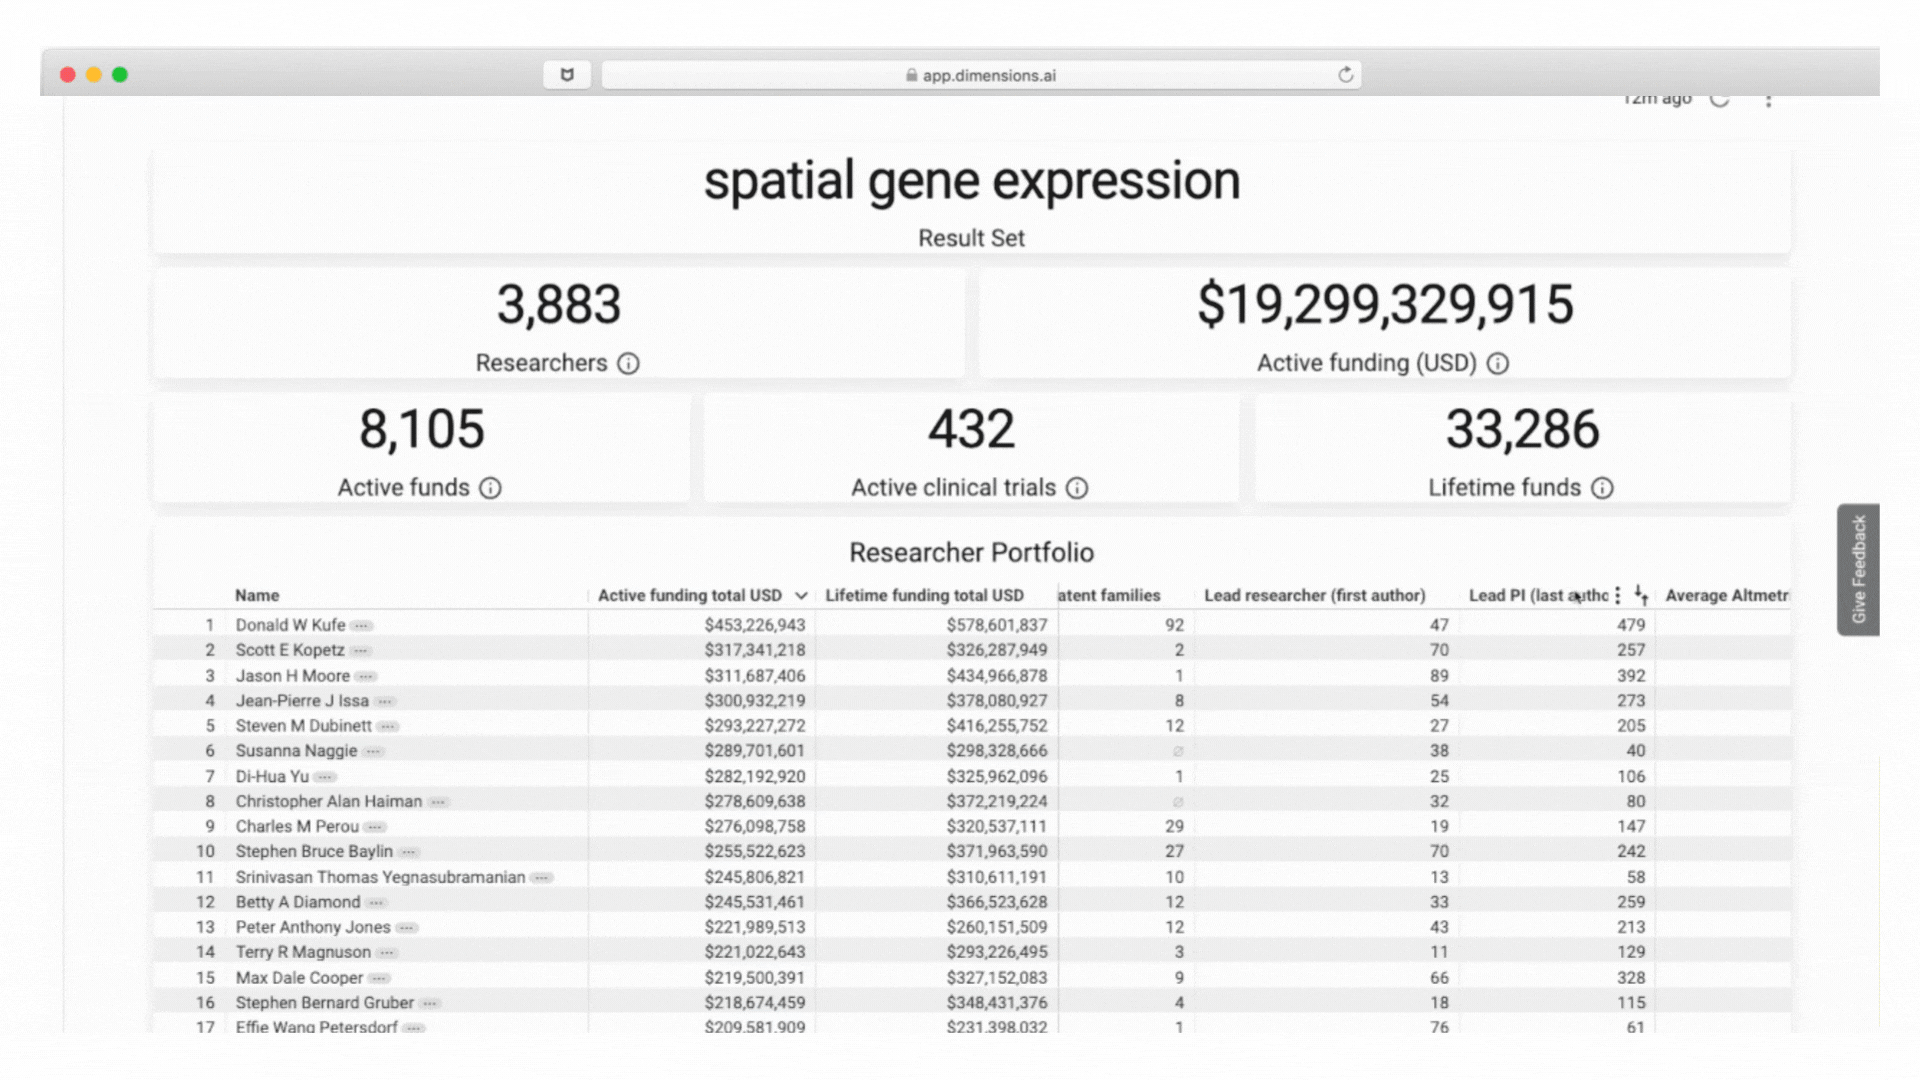
Task: Click the app.dimensions.ai address bar
Action: (980, 75)
